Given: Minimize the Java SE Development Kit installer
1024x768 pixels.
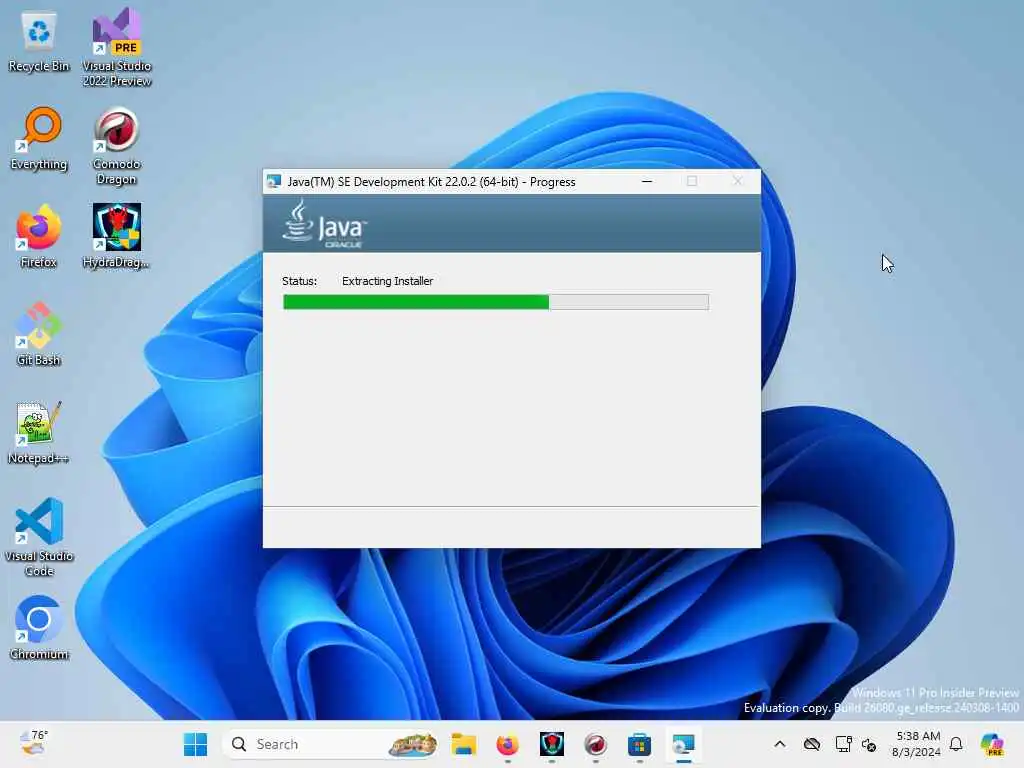Looking at the screenshot, I should [647, 181].
